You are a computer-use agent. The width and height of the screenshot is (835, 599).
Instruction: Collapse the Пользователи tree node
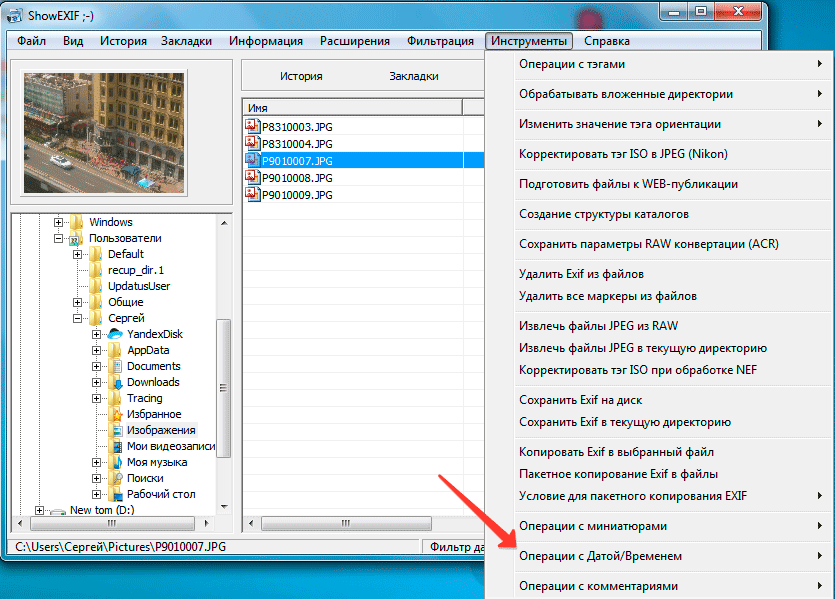[59, 238]
